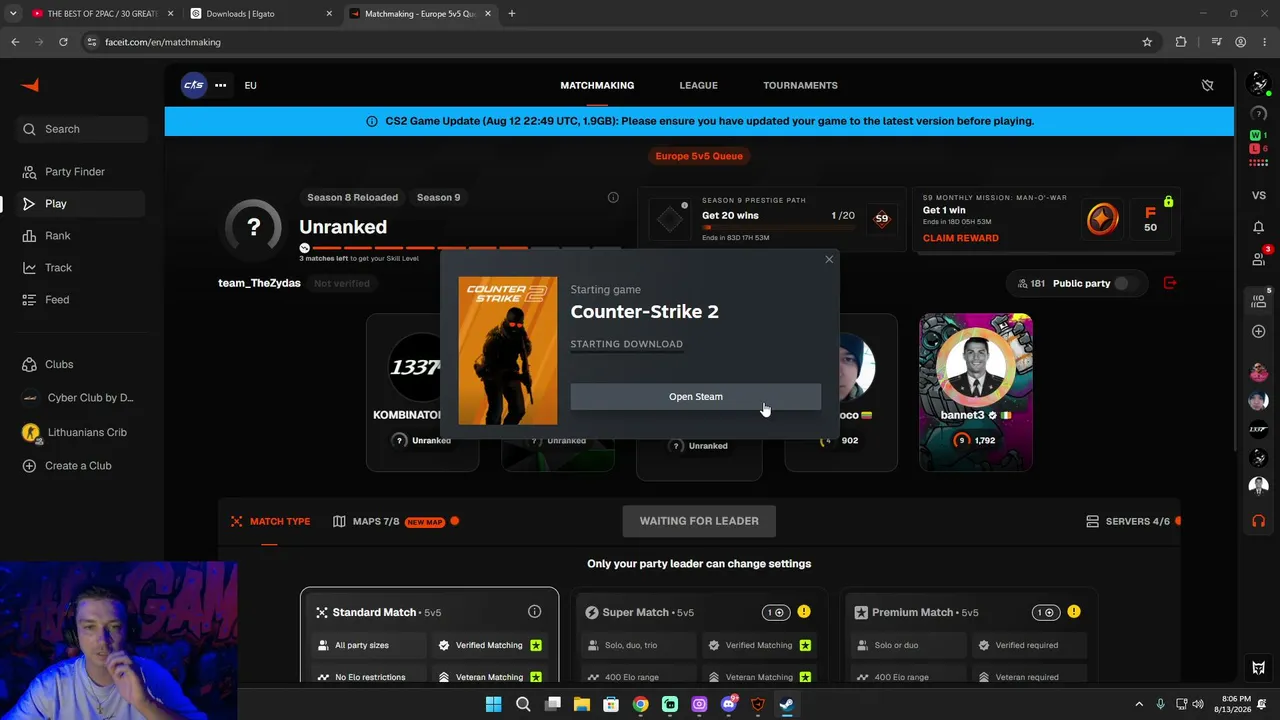Select the Premium Match card
This screenshot has height=720, width=1280.
(x=970, y=635)
